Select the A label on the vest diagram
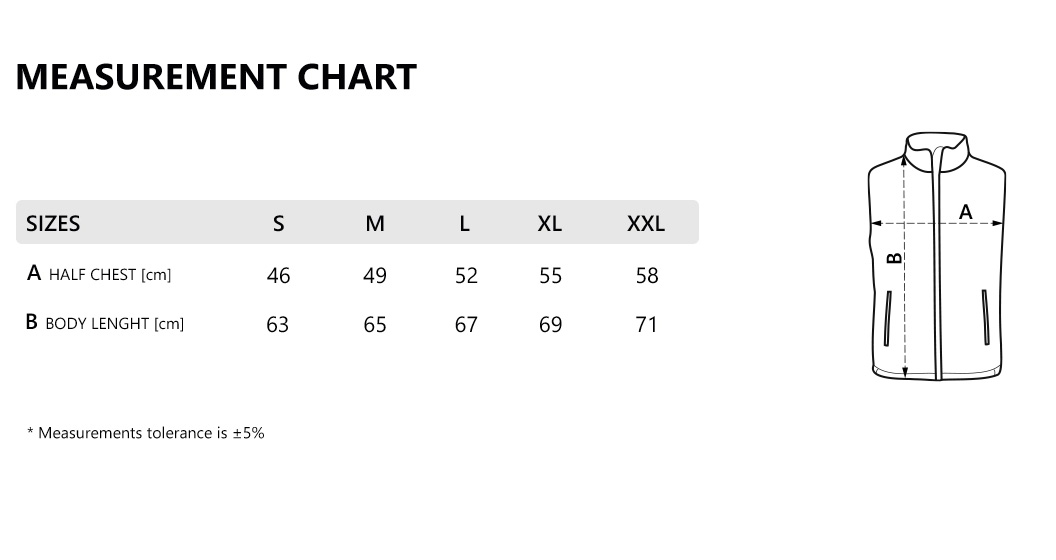Image resolution: width=1056 pixels, height=560 pixels. coord(966,212)
